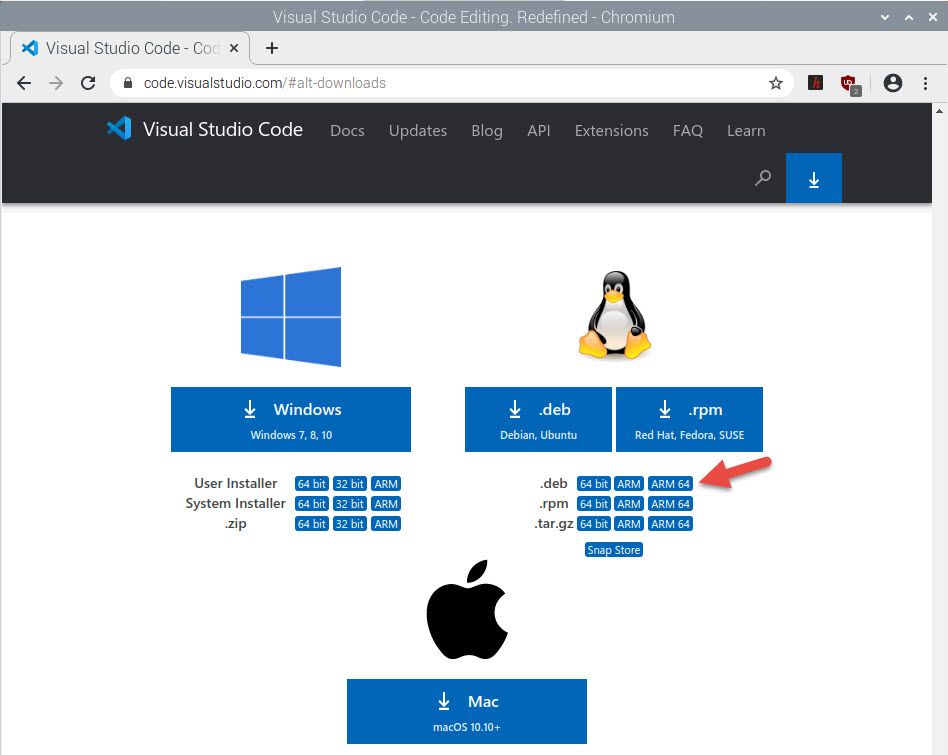
Task: Open Chromium three-dot menu
Action: point(925,83)
